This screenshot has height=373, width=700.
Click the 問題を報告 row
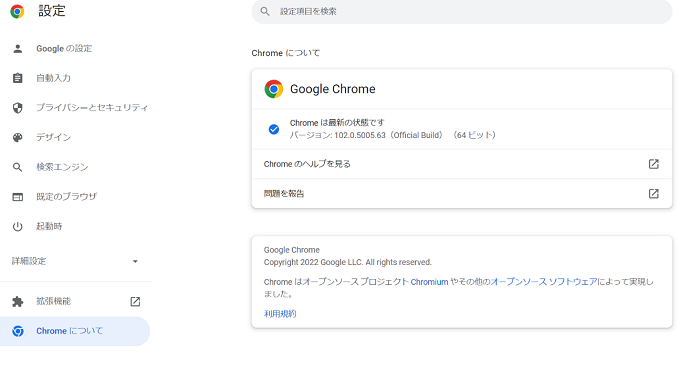point(462,194)
